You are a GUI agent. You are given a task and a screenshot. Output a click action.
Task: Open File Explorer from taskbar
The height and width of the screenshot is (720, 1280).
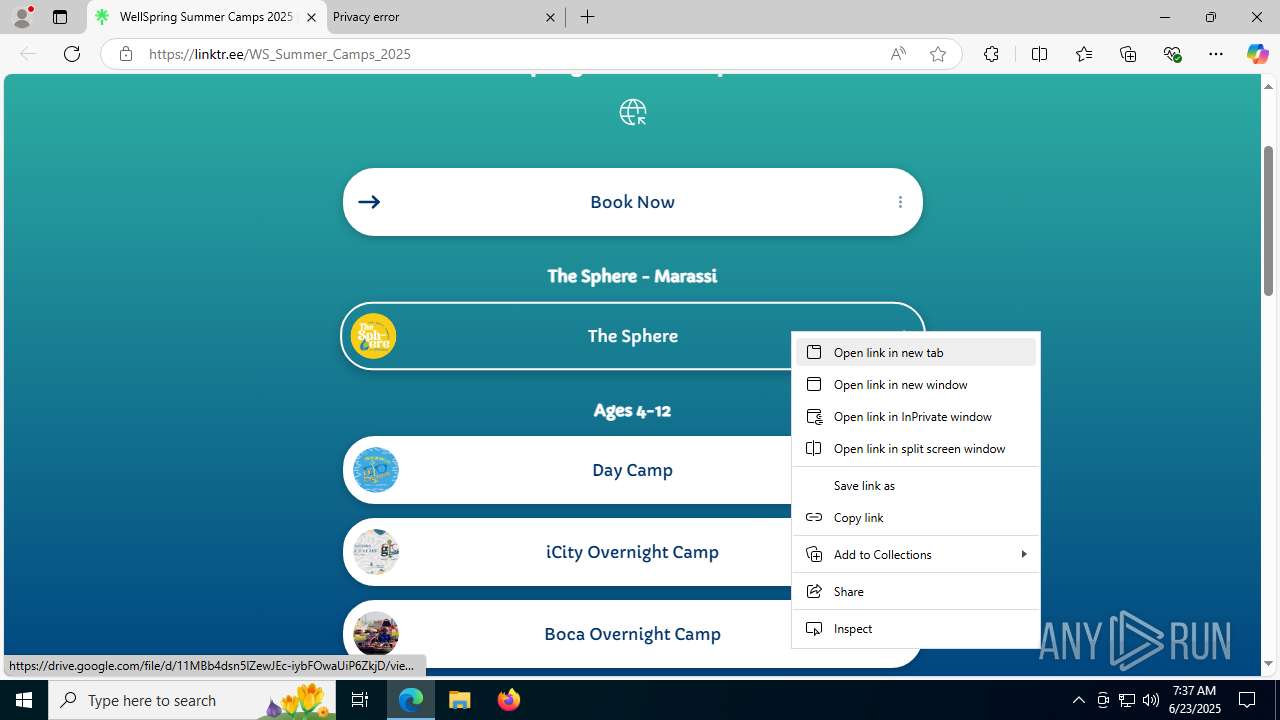click(x=460, y=700)
